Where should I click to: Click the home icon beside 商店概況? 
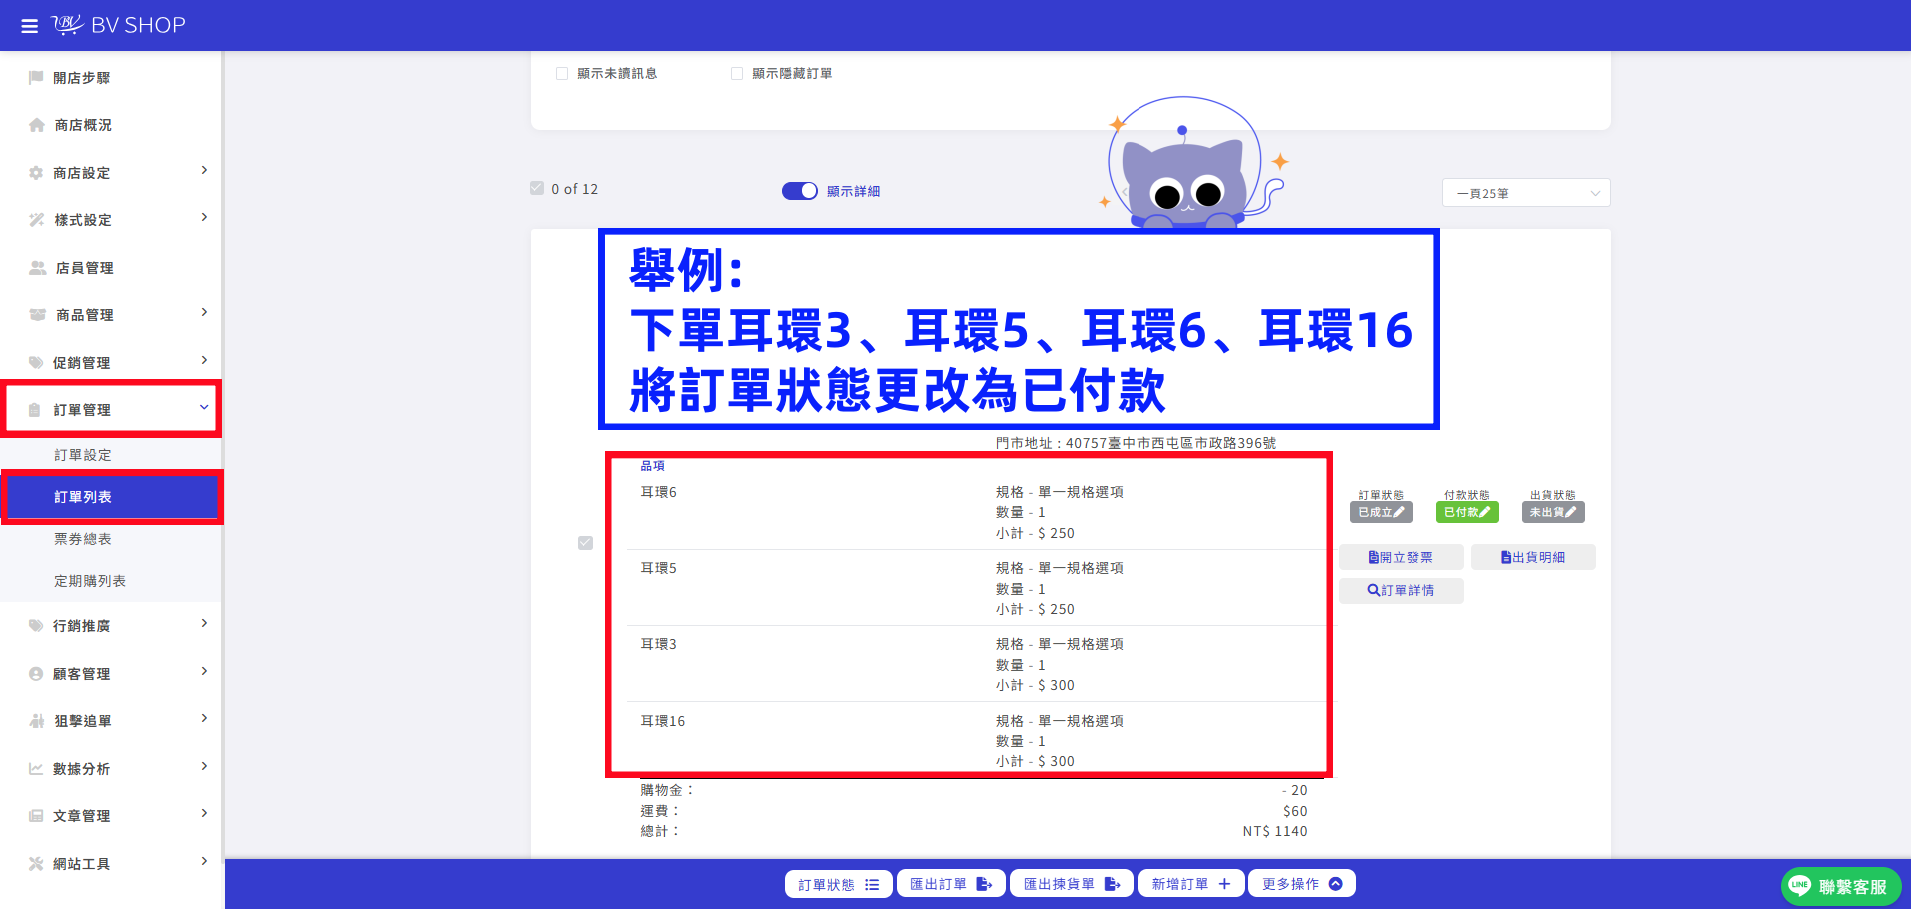pyautogui.click(x=37, y=125)
